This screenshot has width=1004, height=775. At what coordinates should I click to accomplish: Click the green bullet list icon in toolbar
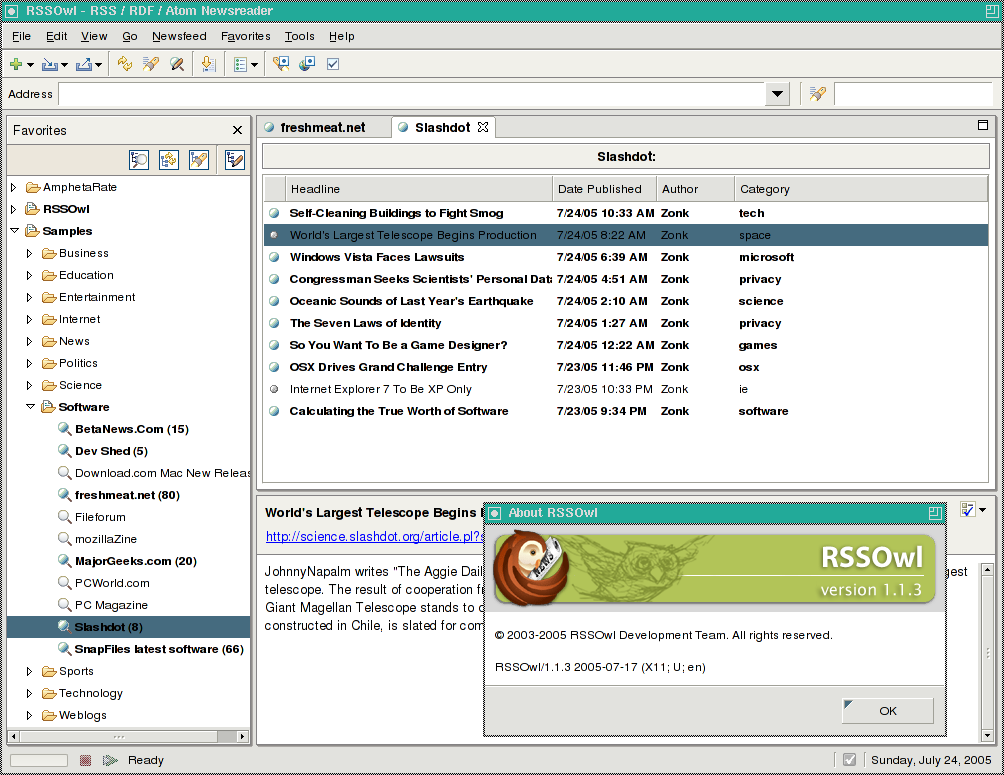point(240,64)
